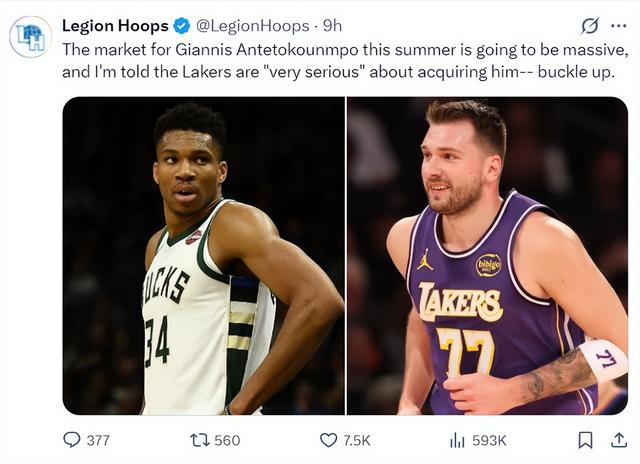Open the 9h timestamp link

click(332, 26)
